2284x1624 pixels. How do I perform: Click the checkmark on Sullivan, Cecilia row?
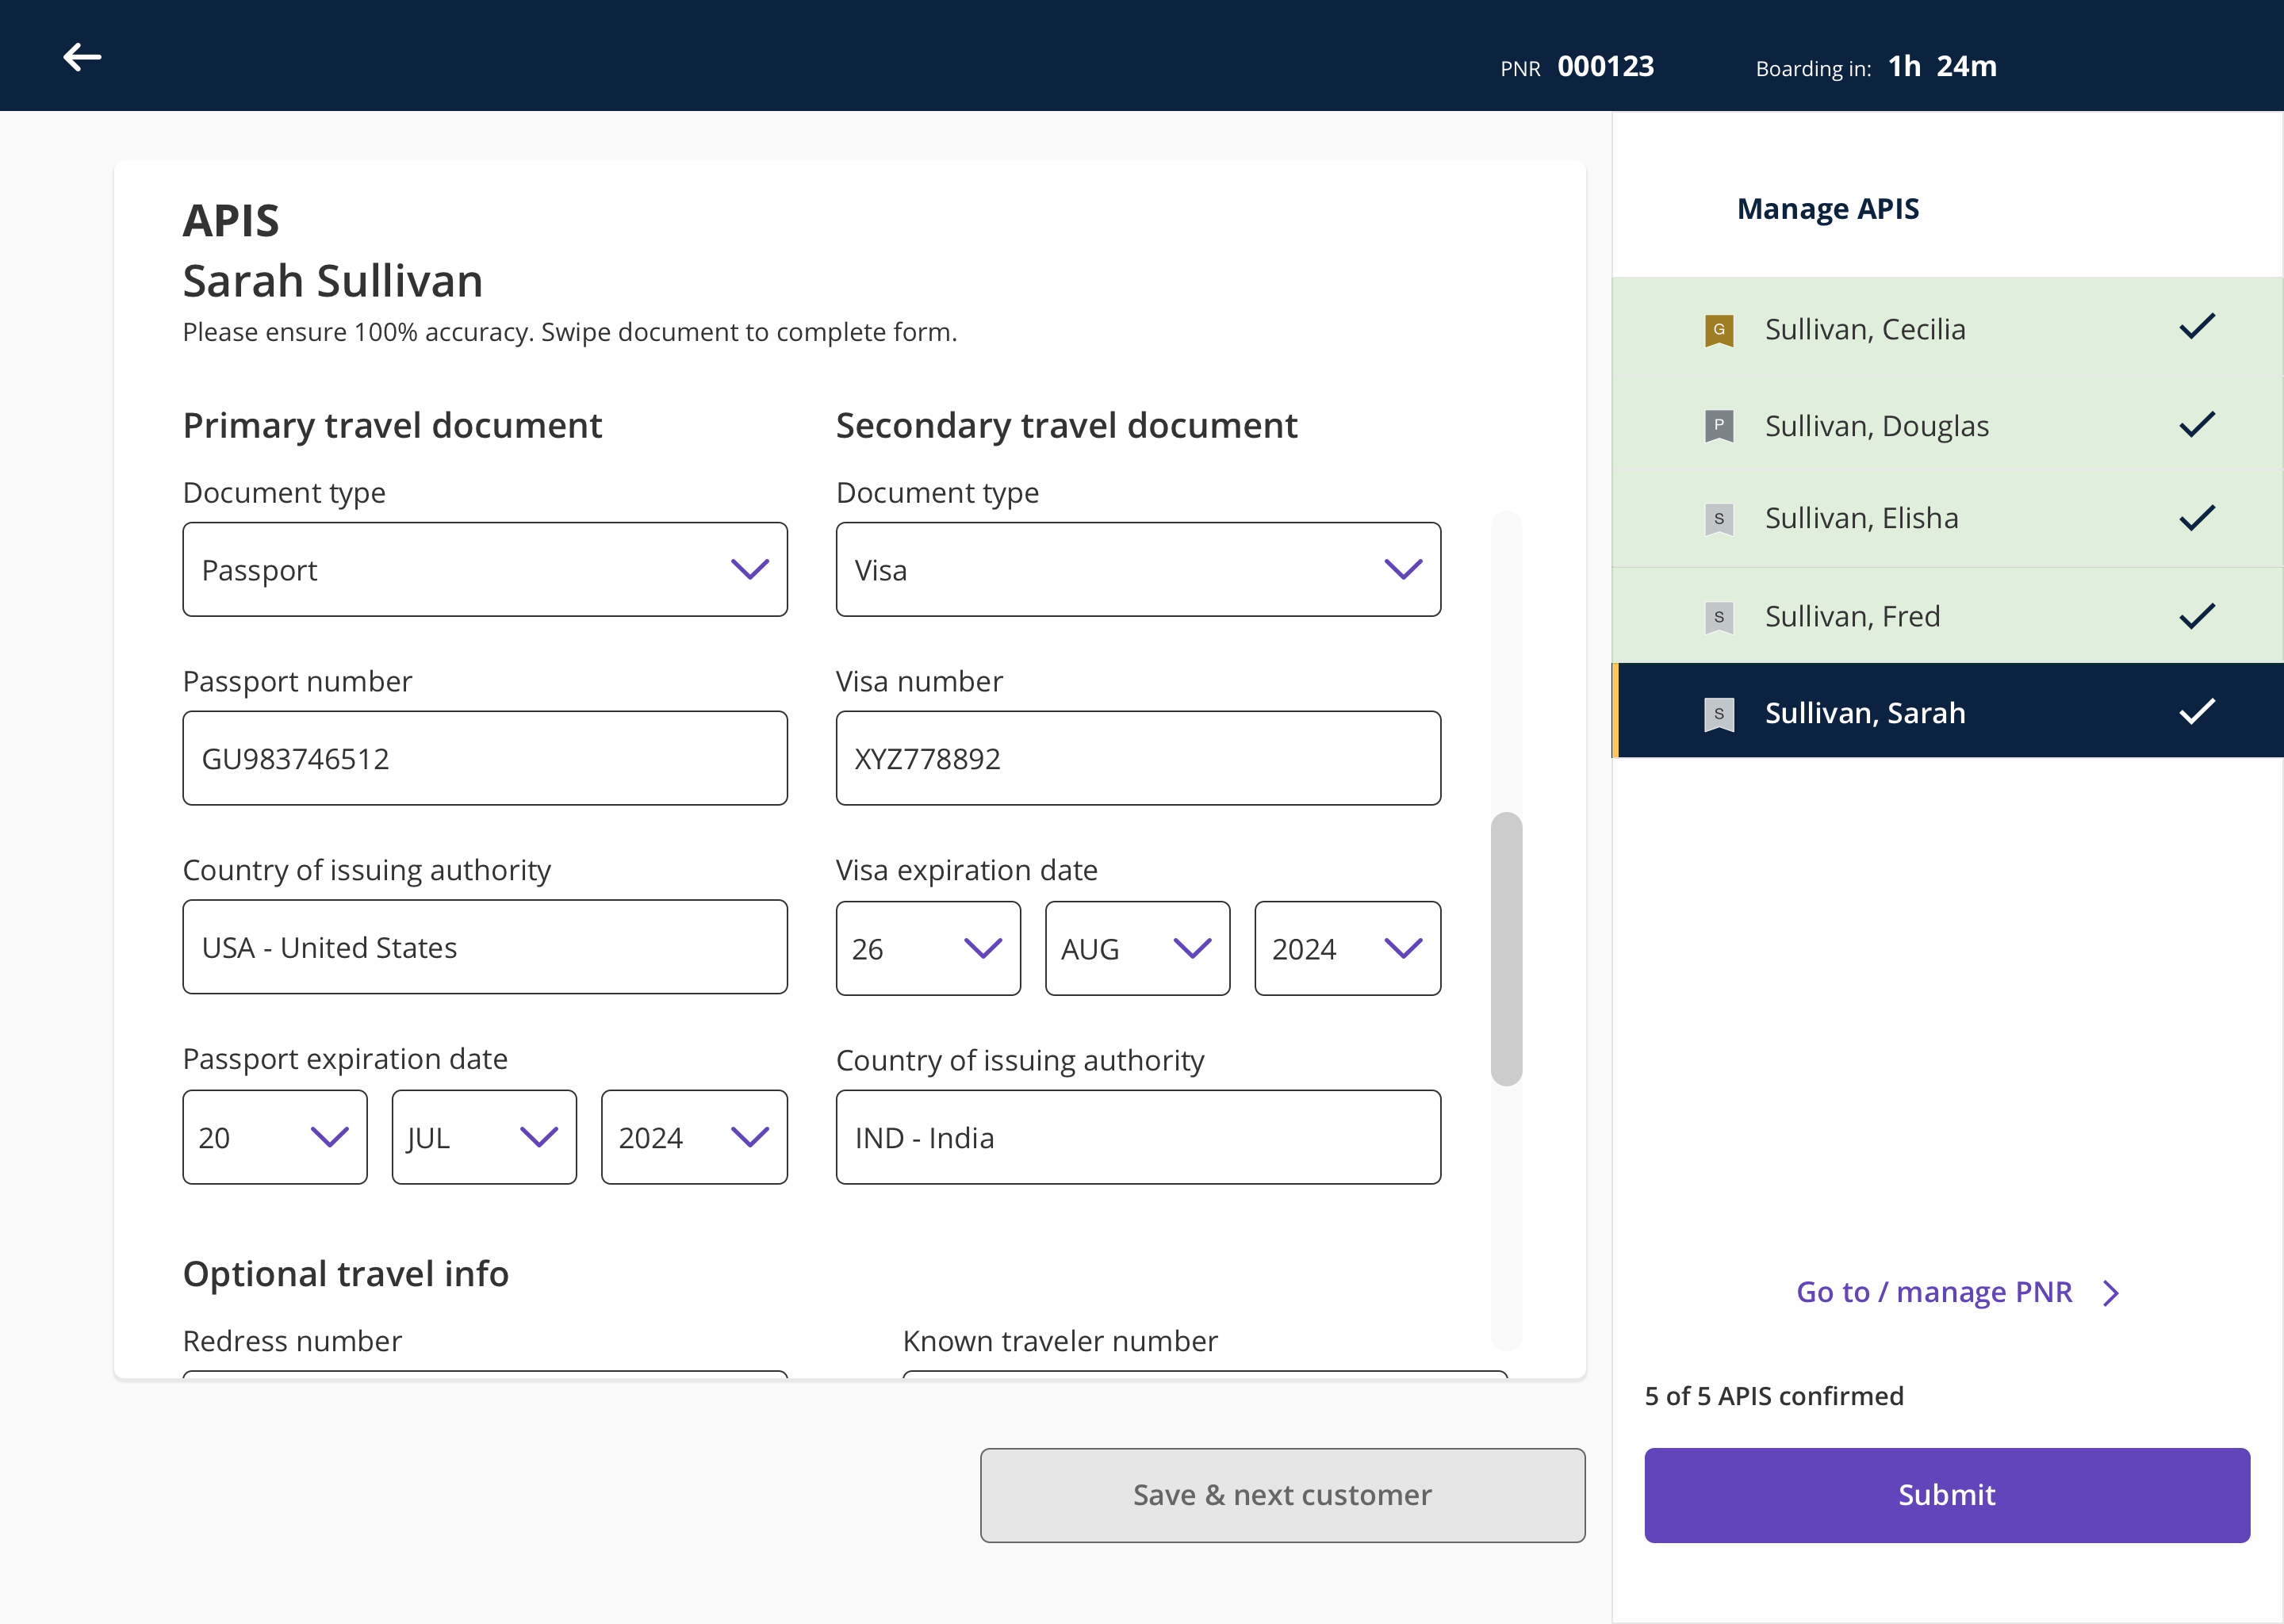click(x=2197, y=327)
